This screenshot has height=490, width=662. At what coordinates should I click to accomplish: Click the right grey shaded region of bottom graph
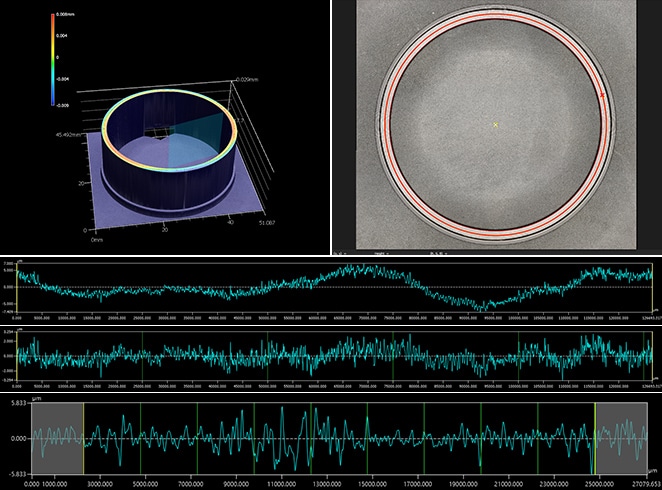coord(626,439)
